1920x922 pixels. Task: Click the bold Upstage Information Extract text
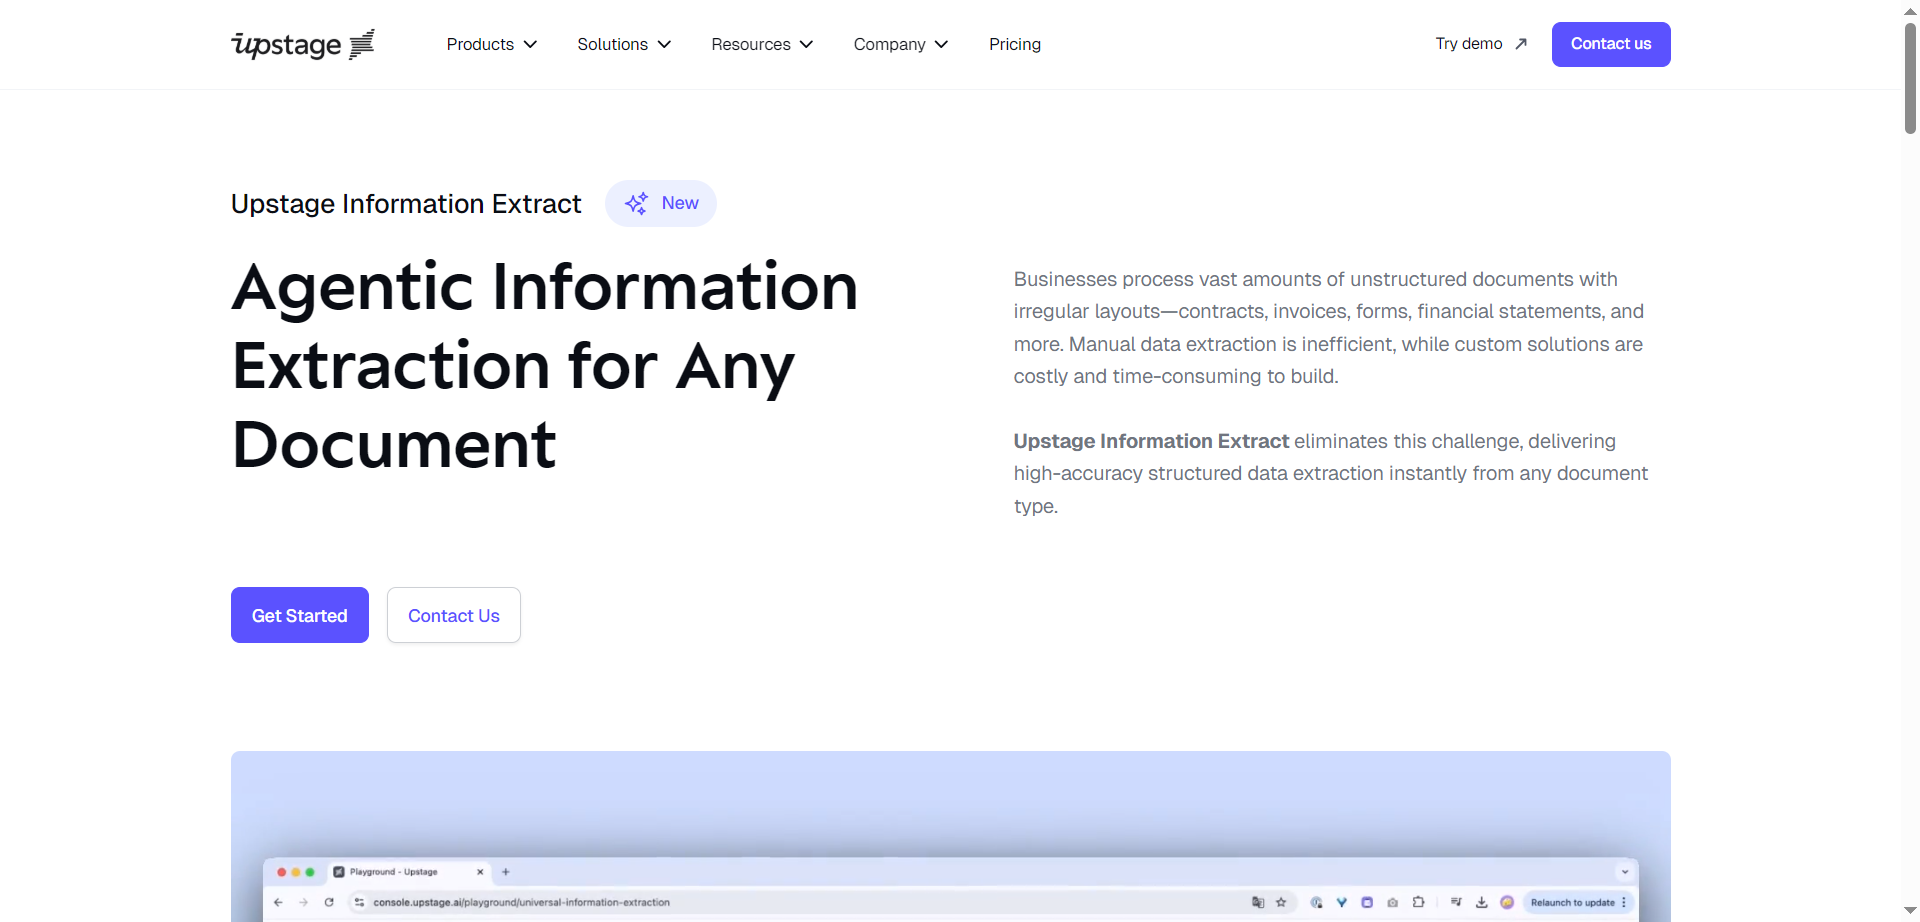[x=1151, y=441]
